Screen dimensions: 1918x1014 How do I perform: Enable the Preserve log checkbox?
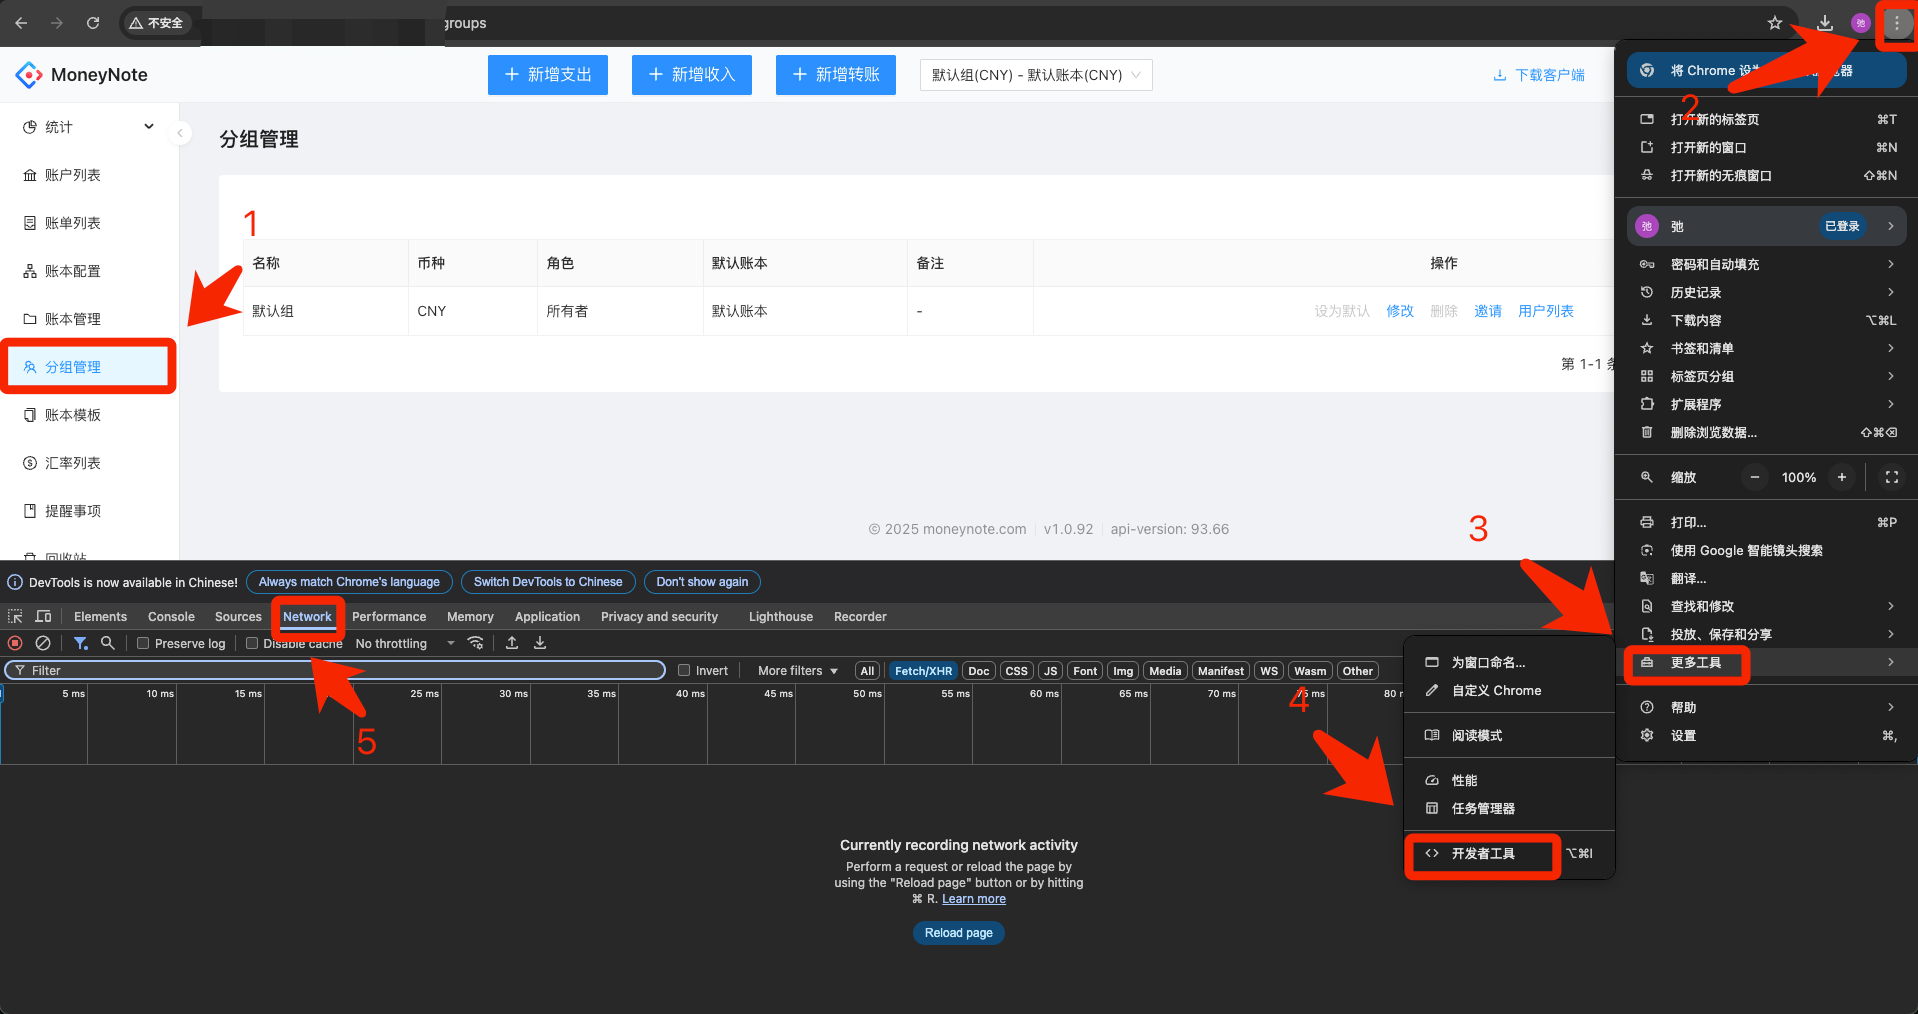tap(143, 643)
